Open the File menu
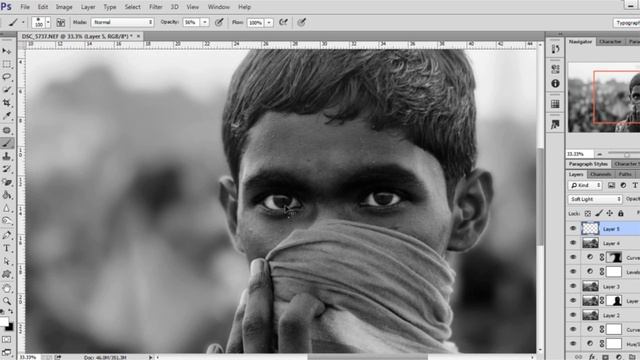Image resolution: width=640 pixels, height=360 pixels. [25, 7]
